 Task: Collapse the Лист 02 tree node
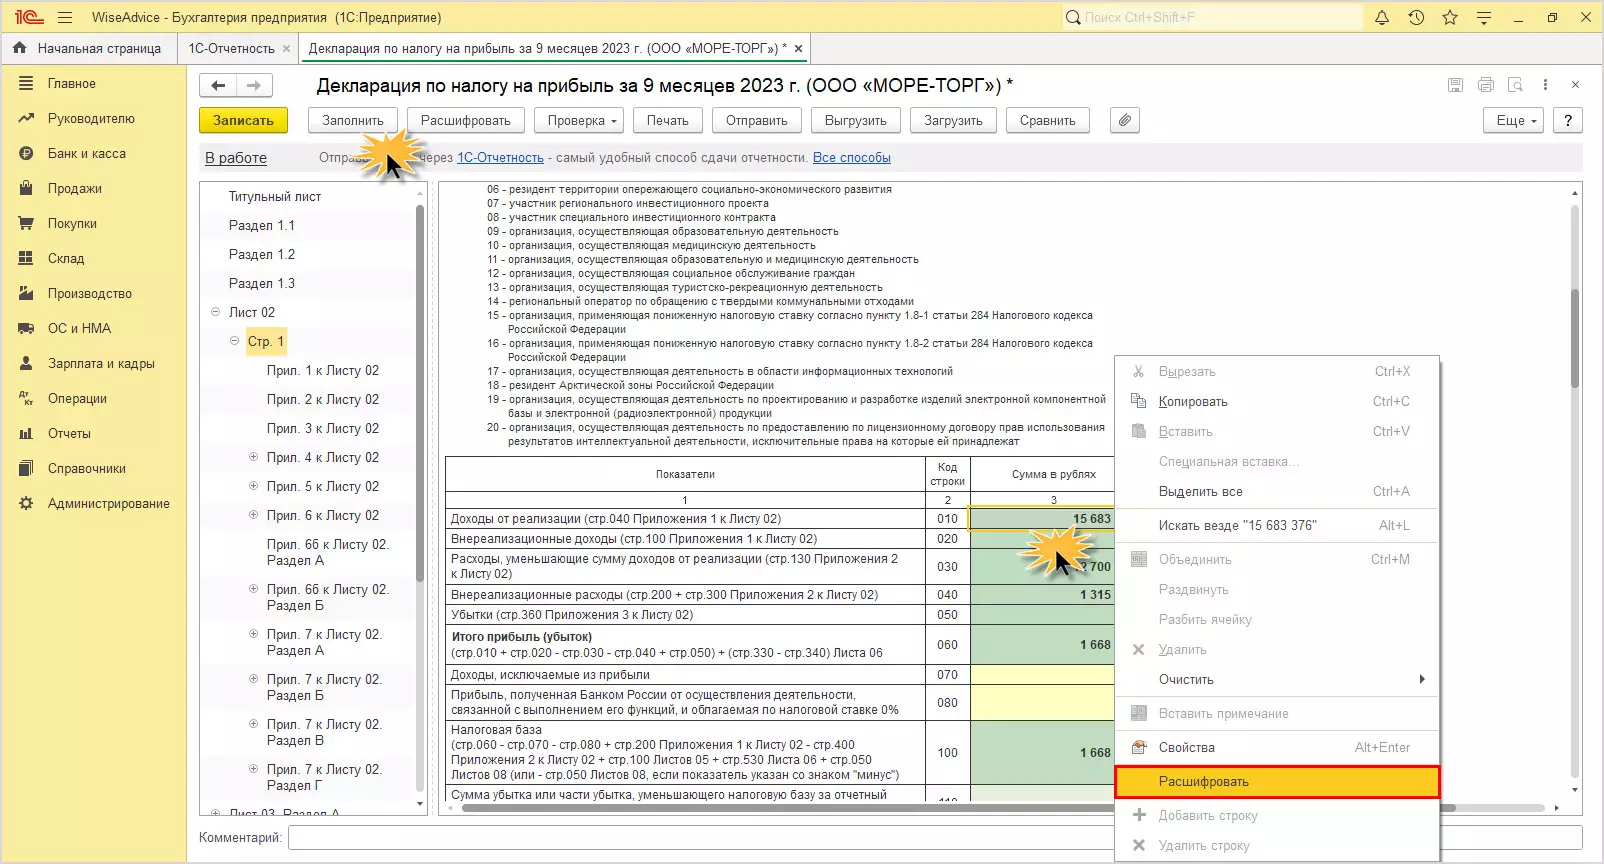215,312
